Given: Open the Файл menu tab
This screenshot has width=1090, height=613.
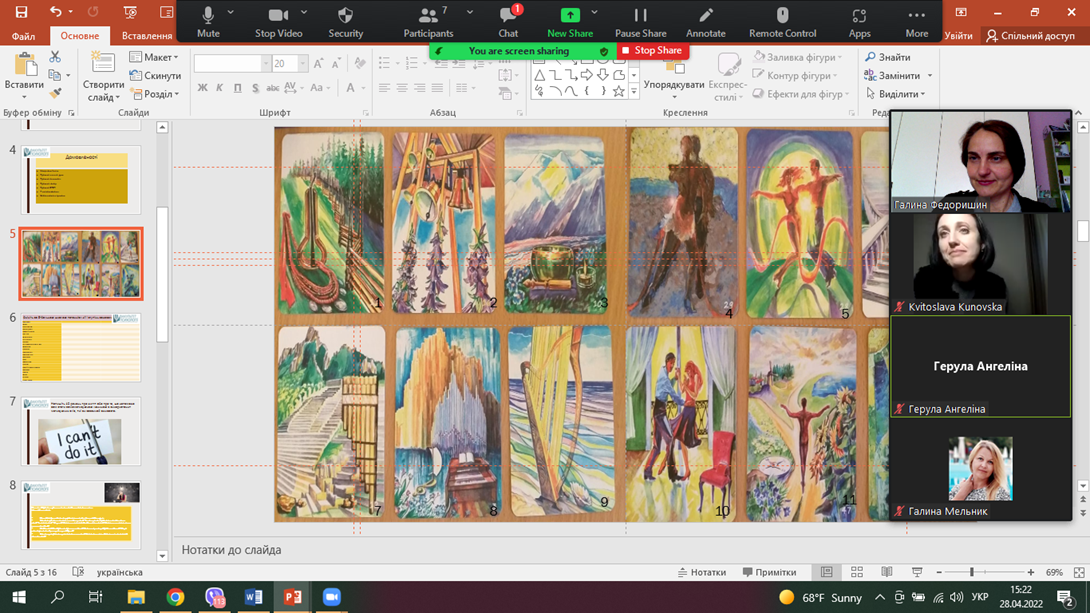Looking at the screenshot, I should [x=23, y=36].
